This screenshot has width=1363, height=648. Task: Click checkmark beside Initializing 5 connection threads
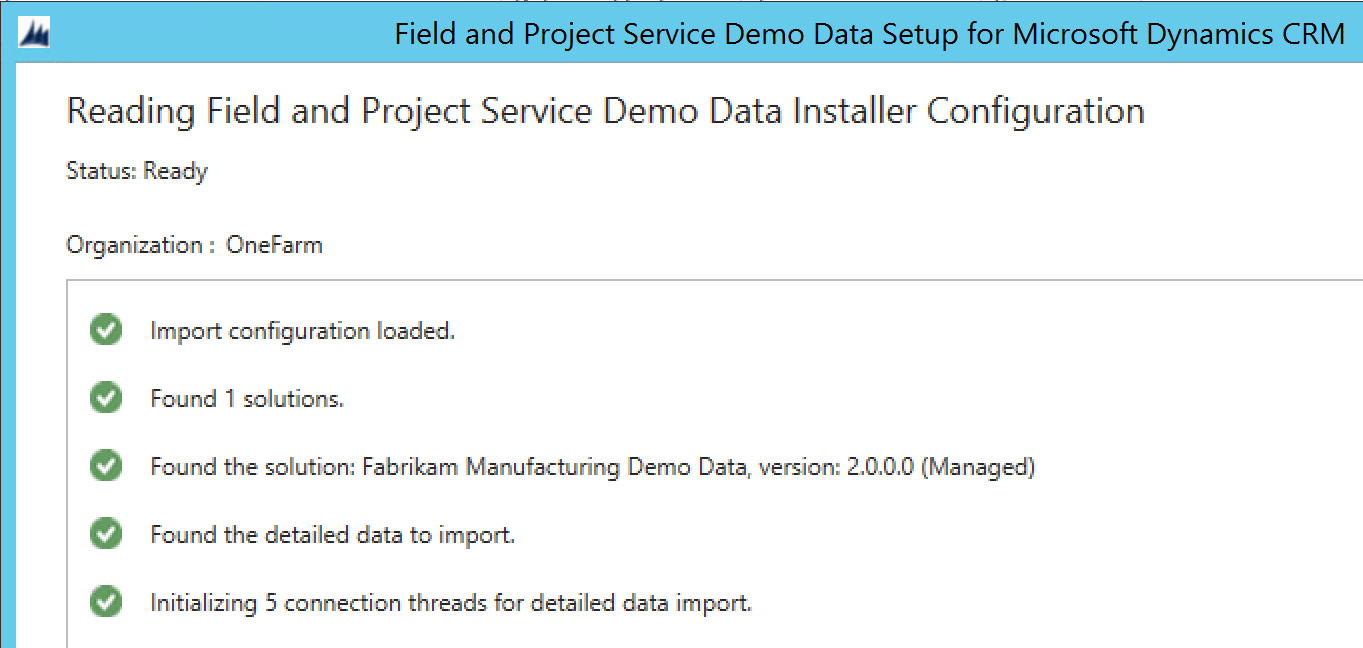click(x=105, y=602)
